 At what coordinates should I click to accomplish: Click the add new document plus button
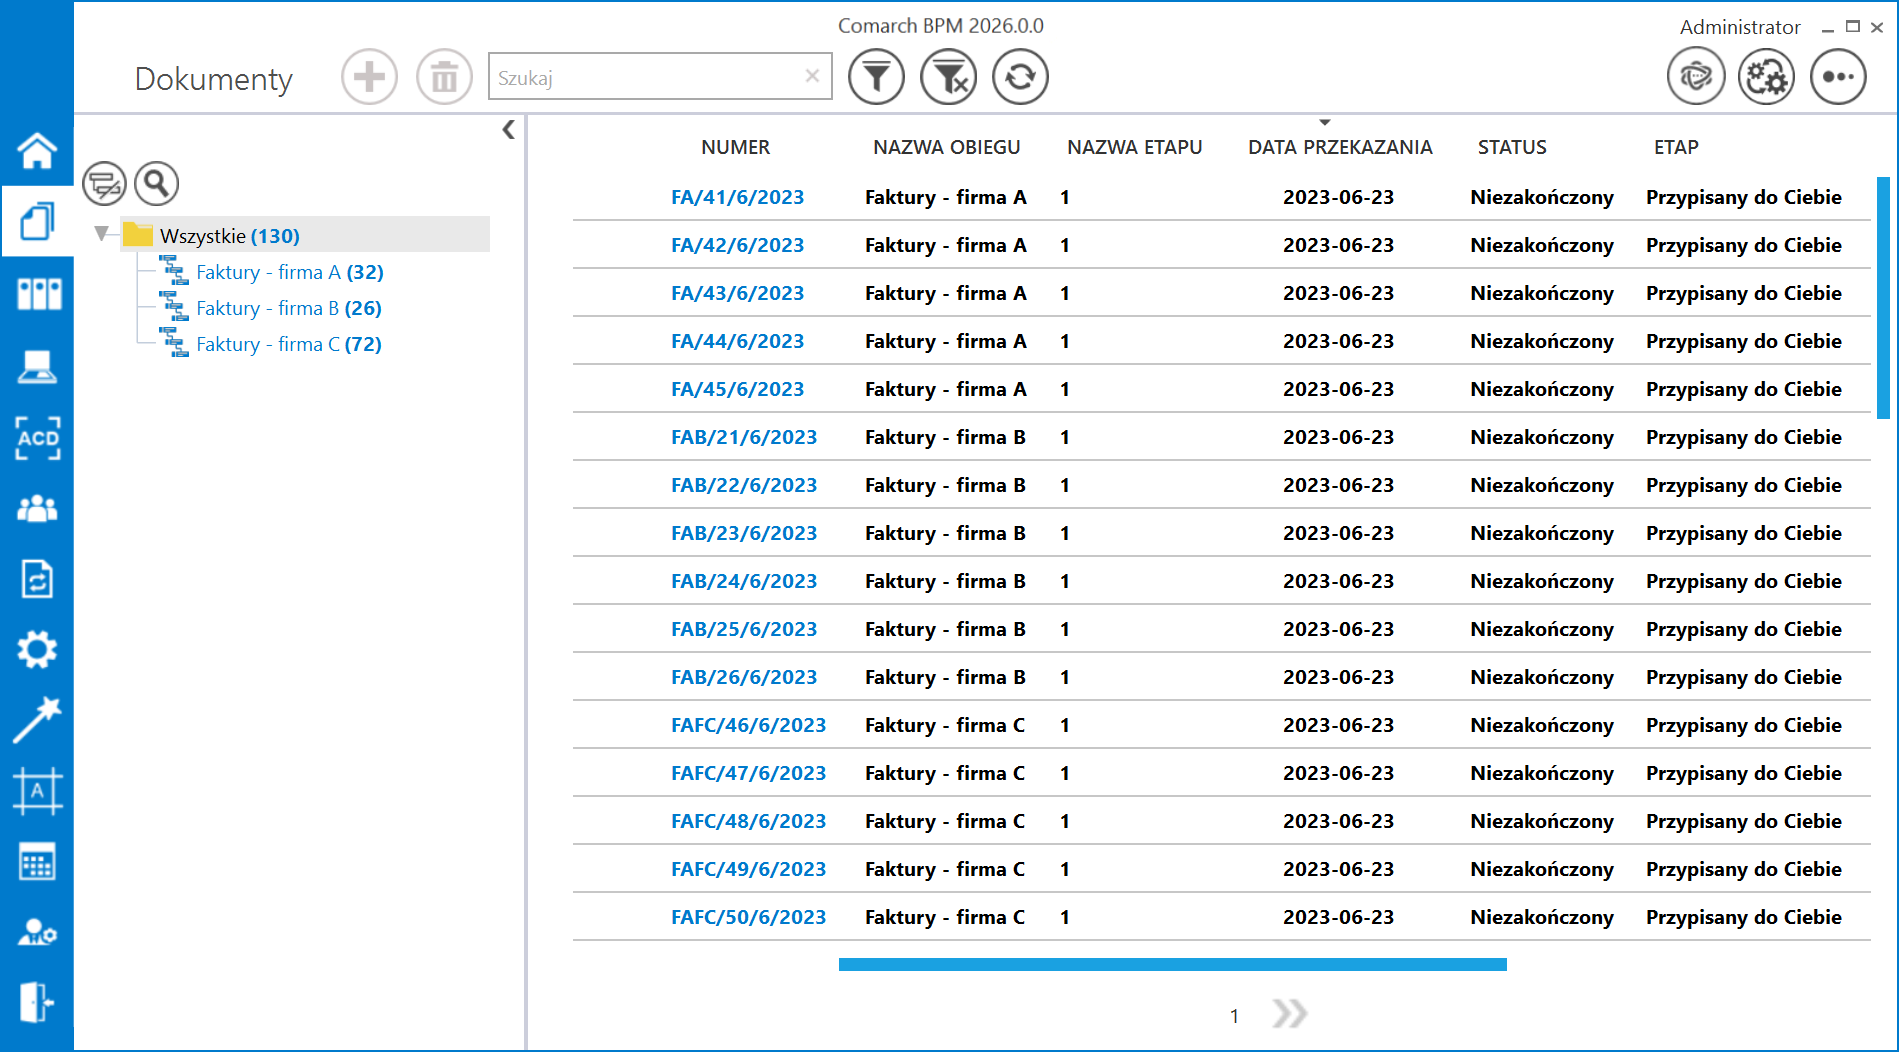369,77
